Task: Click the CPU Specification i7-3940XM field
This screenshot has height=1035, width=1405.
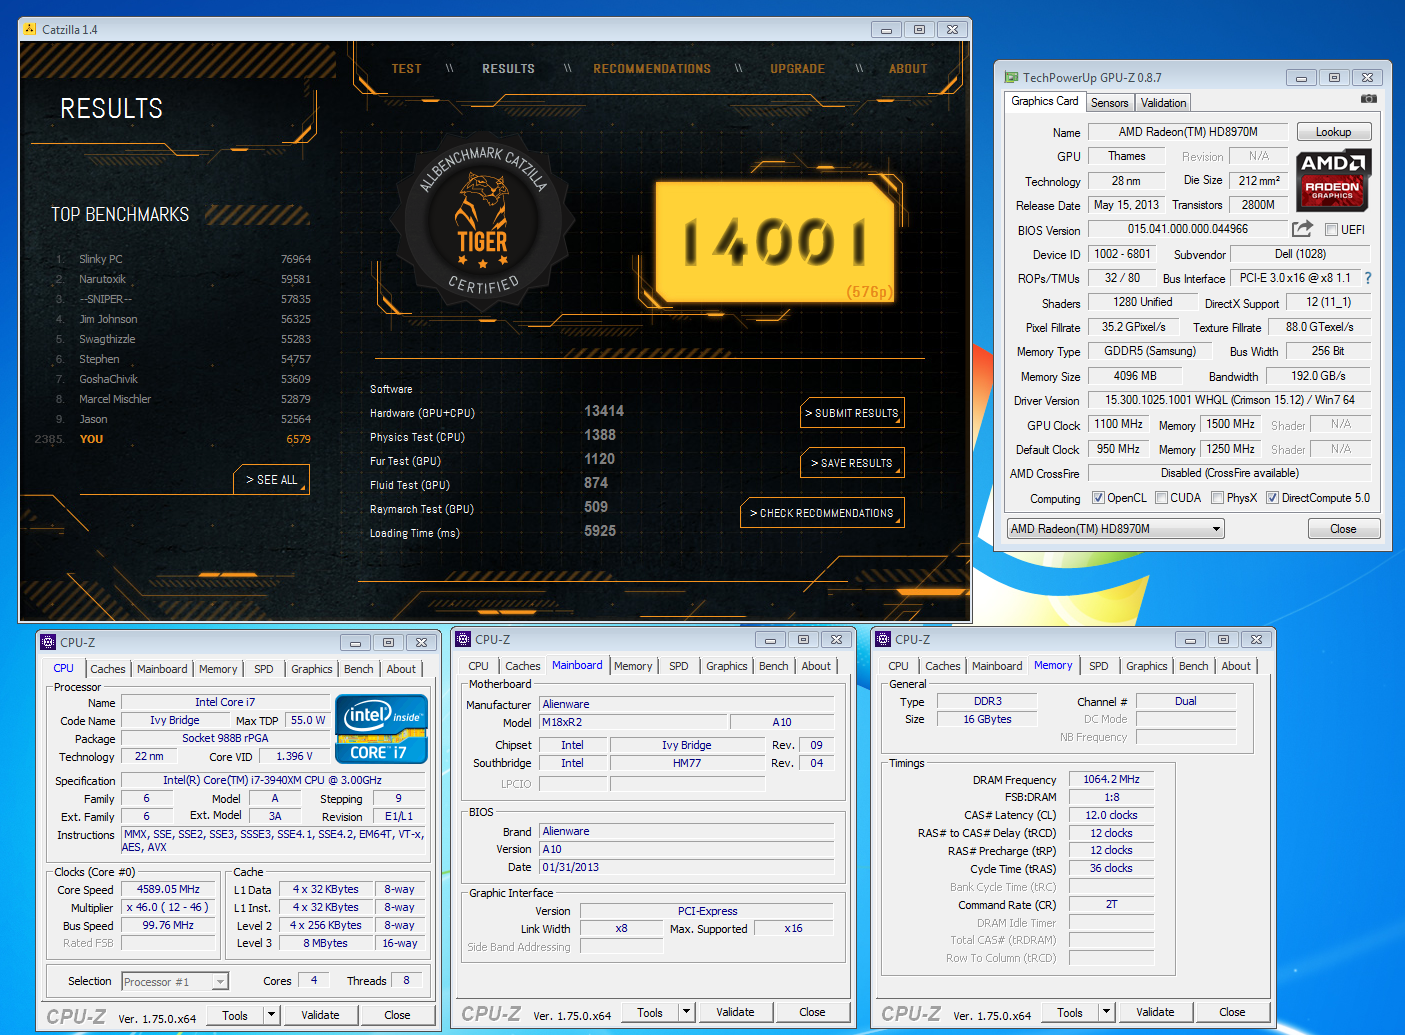Action: [x=272, y=780]
